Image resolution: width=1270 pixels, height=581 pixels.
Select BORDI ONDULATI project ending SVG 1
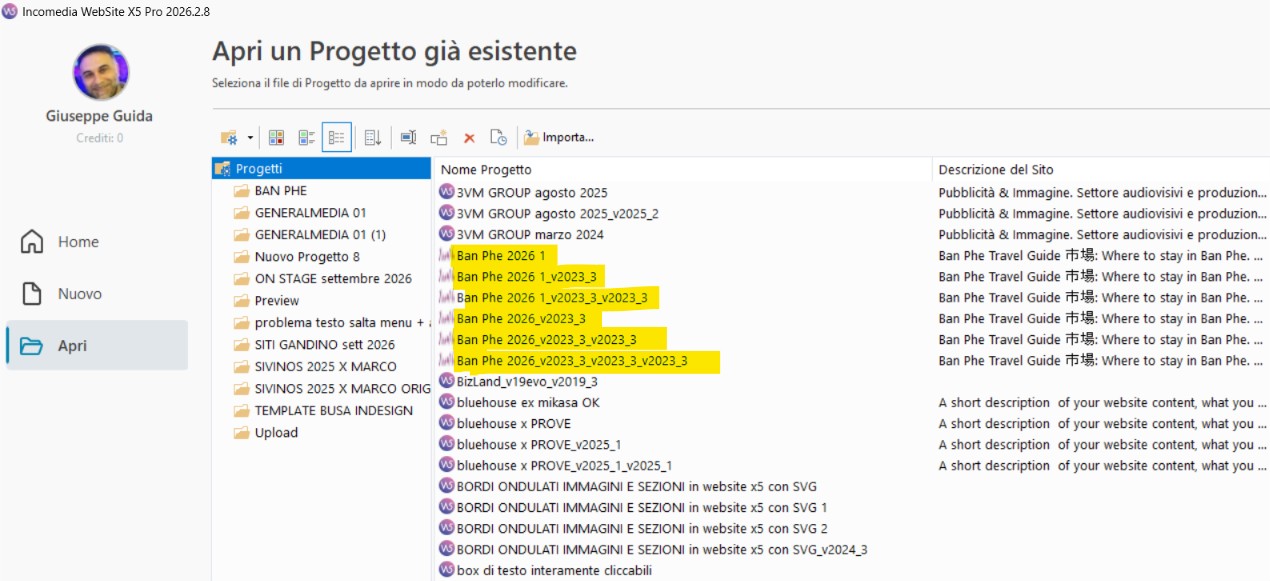[642, 507]
